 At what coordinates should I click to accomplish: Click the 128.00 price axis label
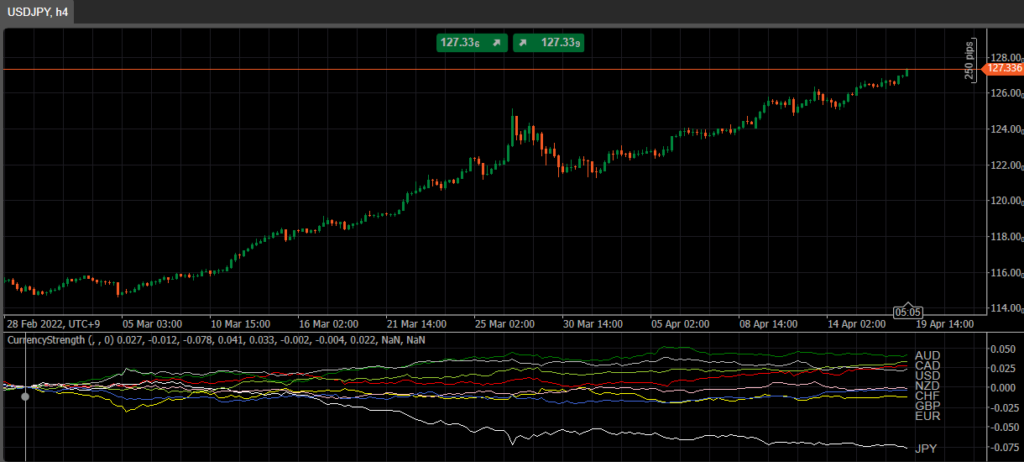[1005, 58]
